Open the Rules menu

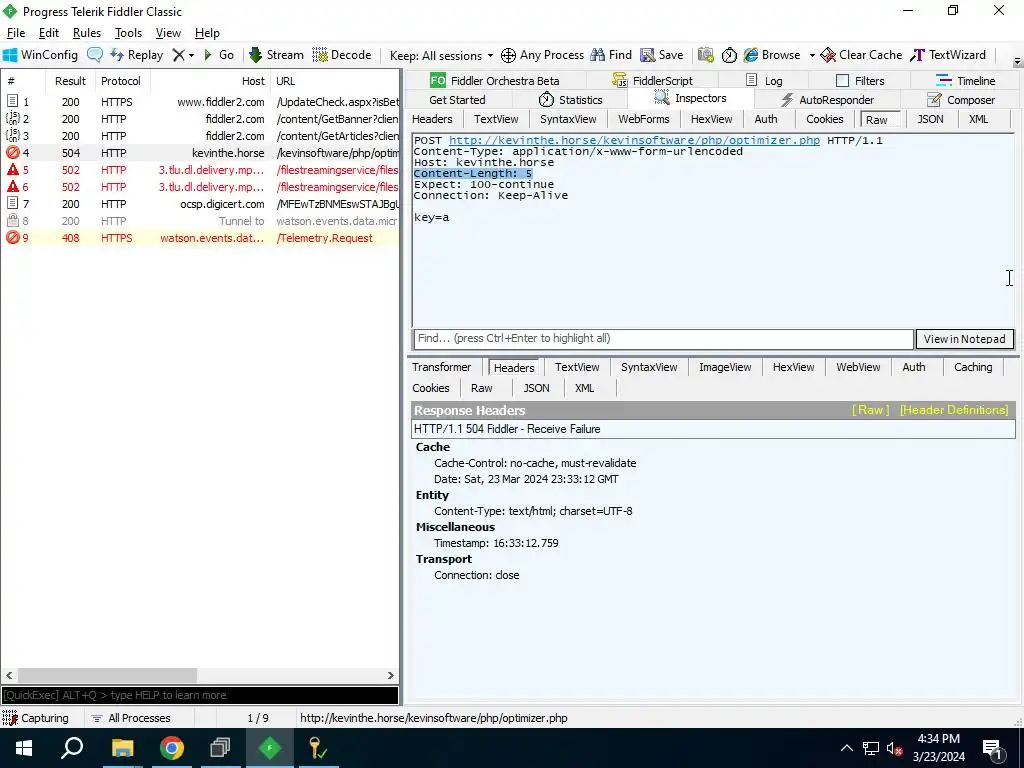(87, 33)
